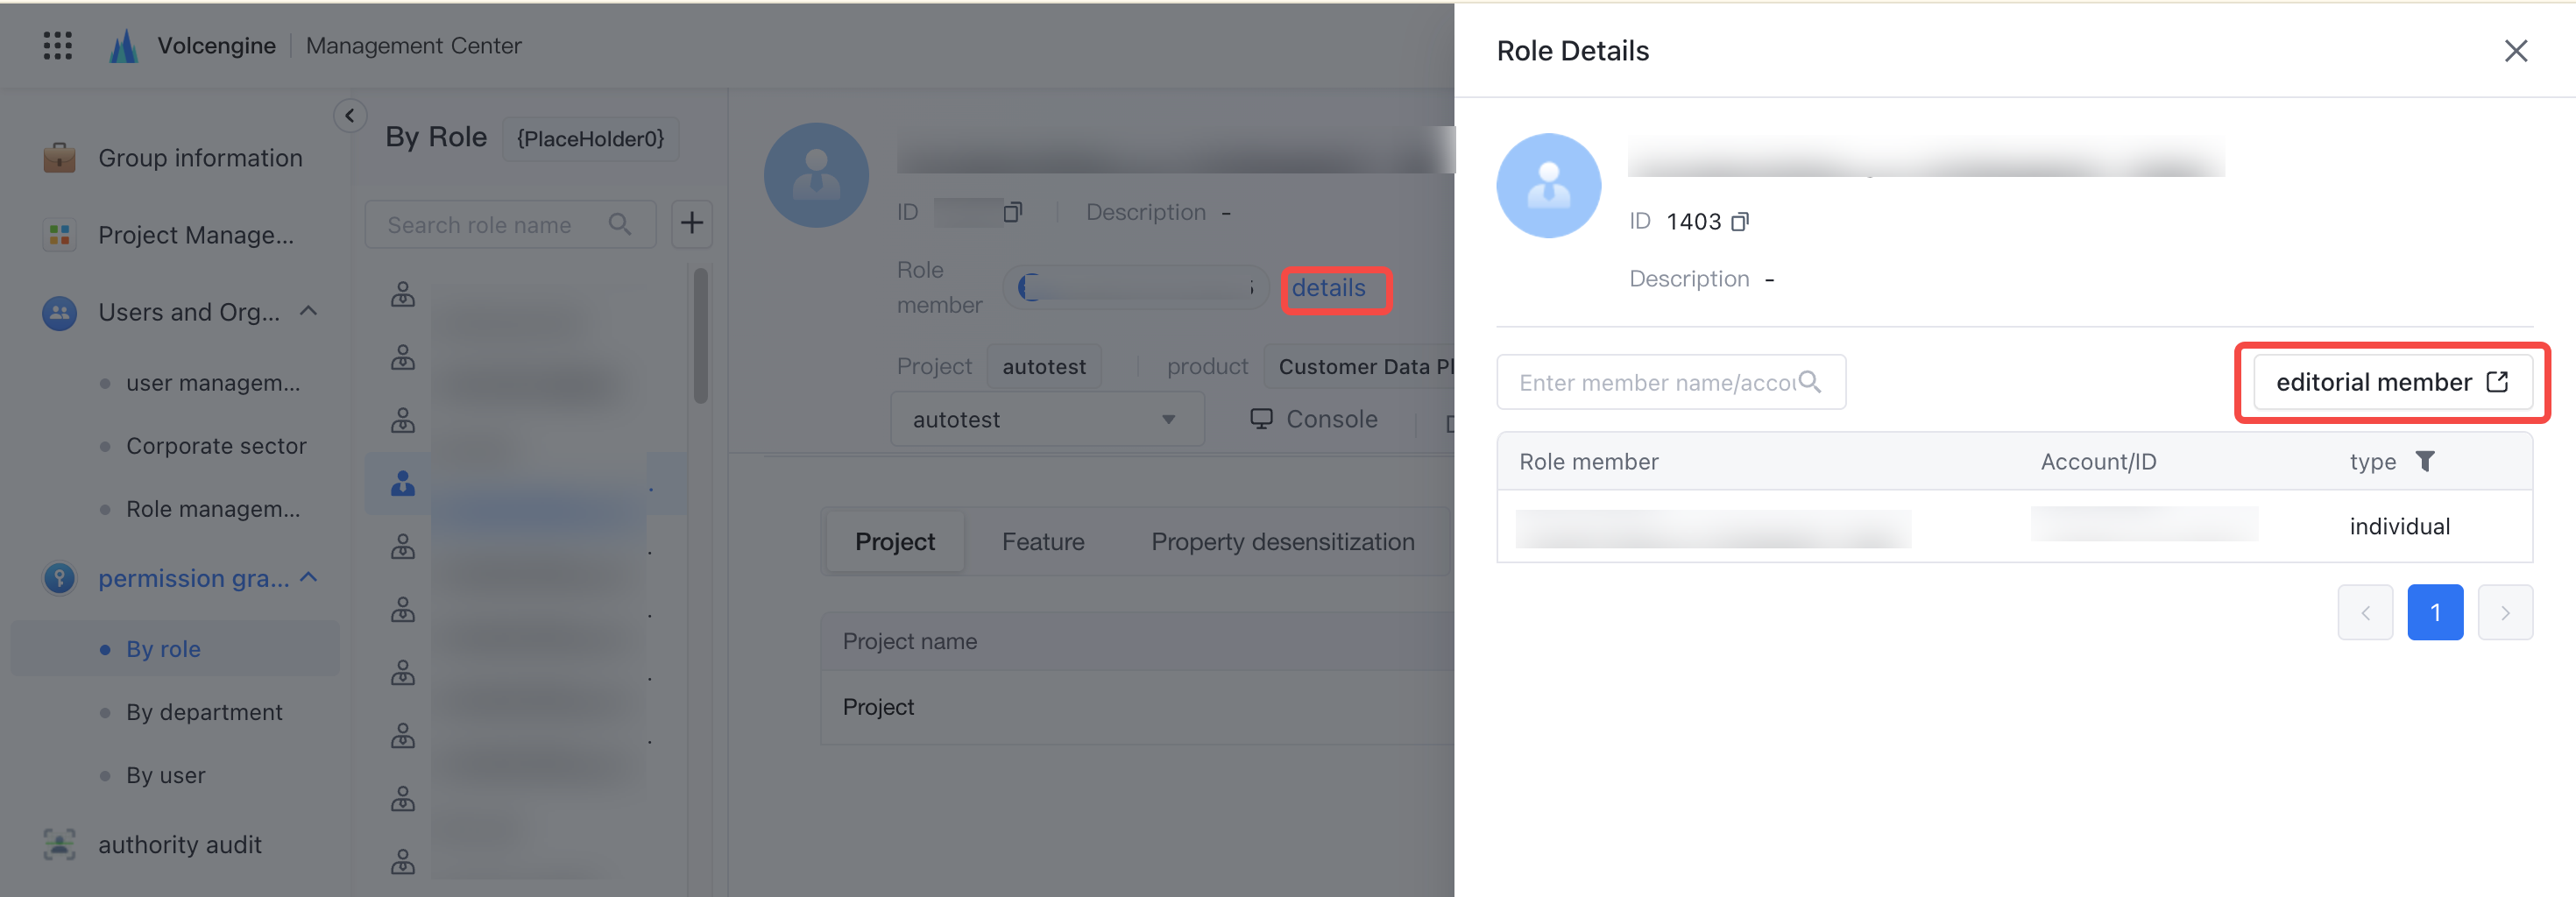
Task: Open the autotest project dropdown
Action: pyautogui.click(x=1047, y=419)
